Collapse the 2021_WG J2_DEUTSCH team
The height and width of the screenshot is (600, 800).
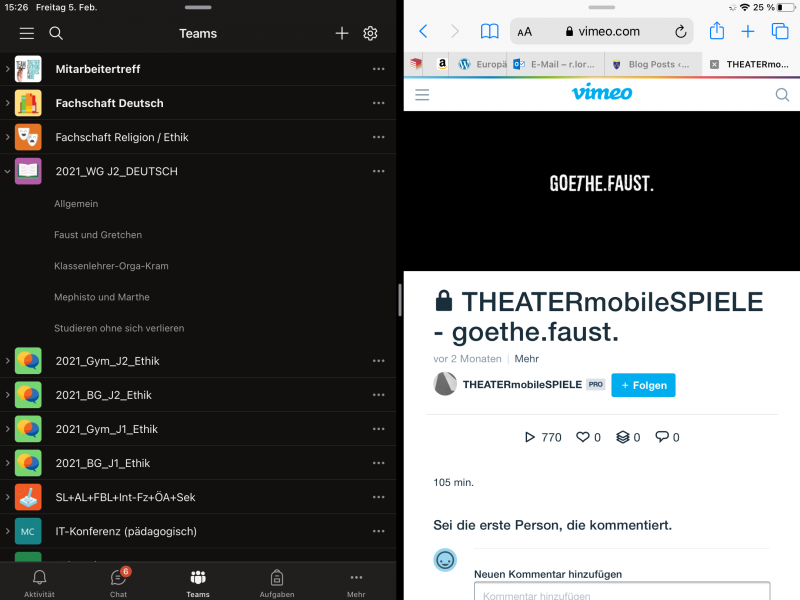pyautogui.click(x=7, y=171)
